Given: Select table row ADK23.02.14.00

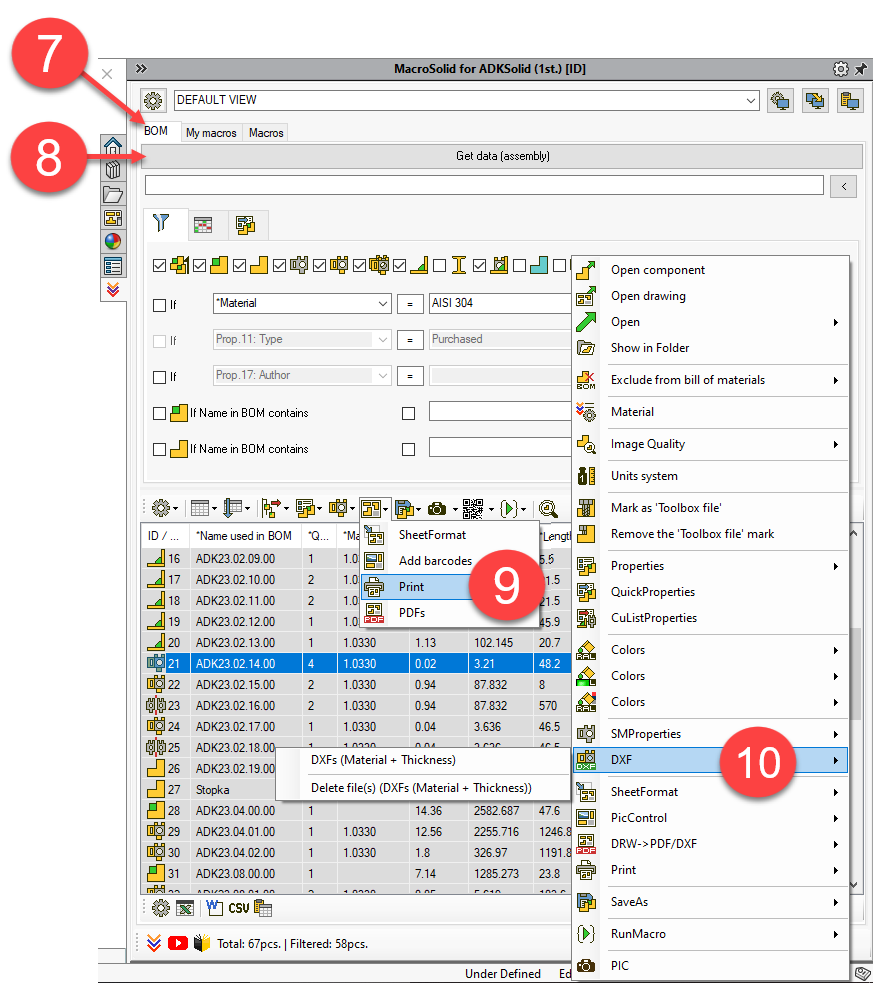Looking at the screenshot, I should 356,663.
